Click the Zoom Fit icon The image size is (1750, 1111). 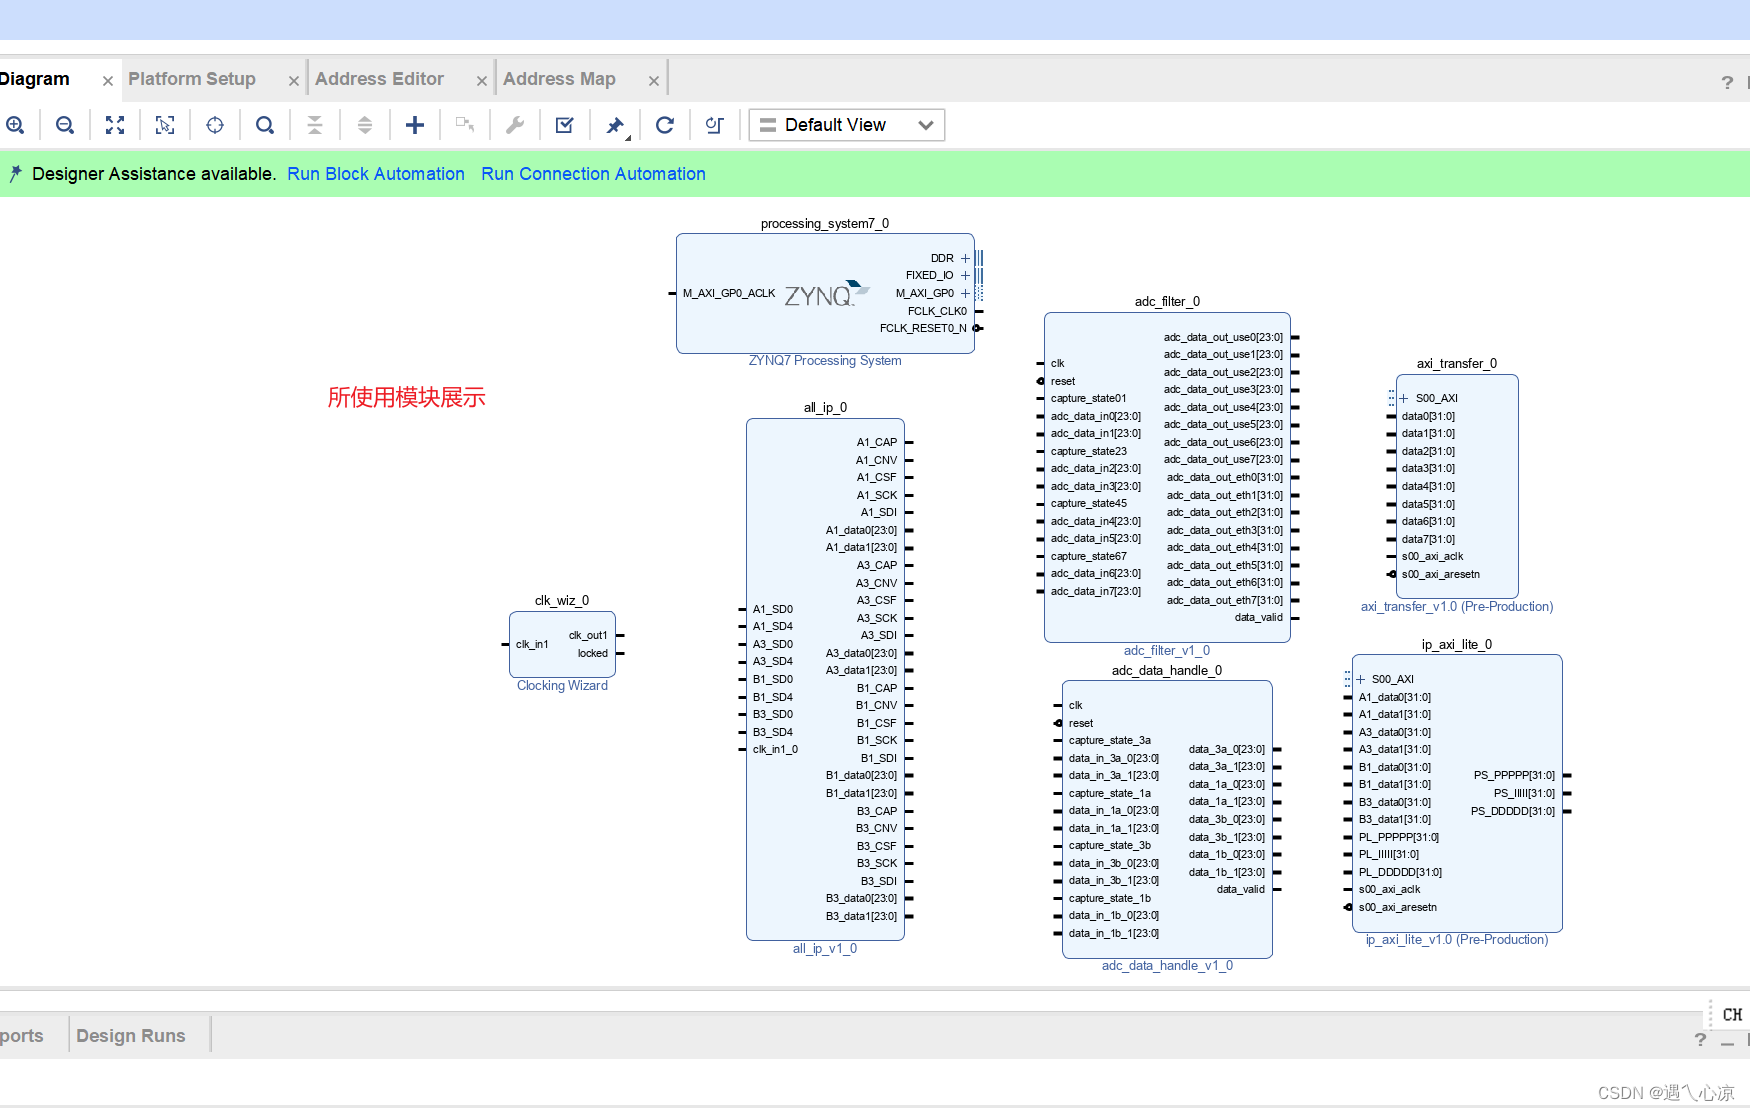pyautogui.click(x=115, y=125)
